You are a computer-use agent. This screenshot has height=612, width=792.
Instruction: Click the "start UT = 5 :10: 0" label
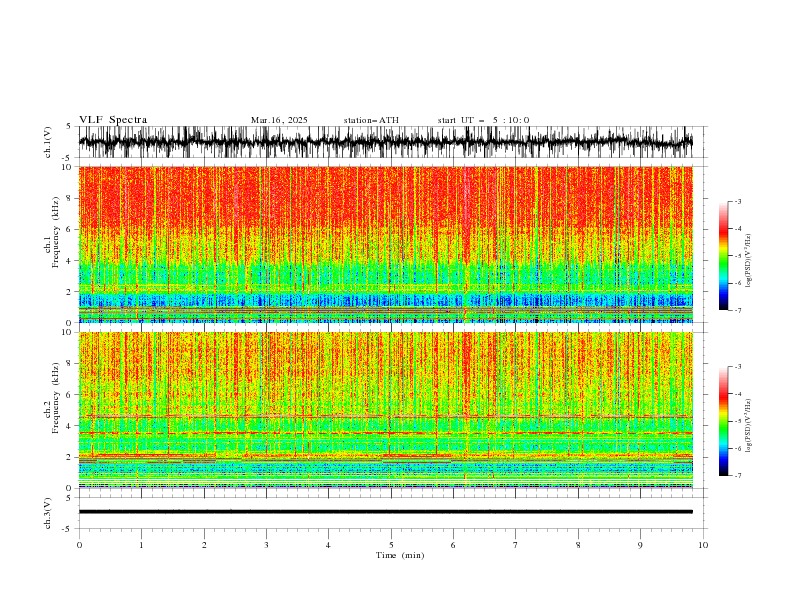coord(483,120)
